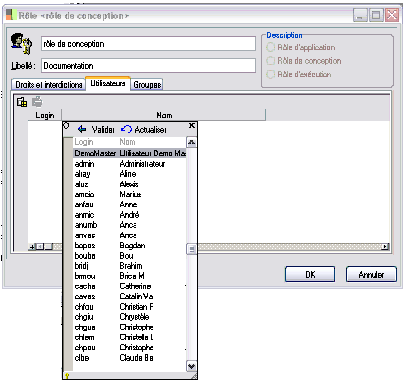This screenshot has width=406, height=381.
Task: Click the Login column header in the main grid
Action: pos(45,115)
